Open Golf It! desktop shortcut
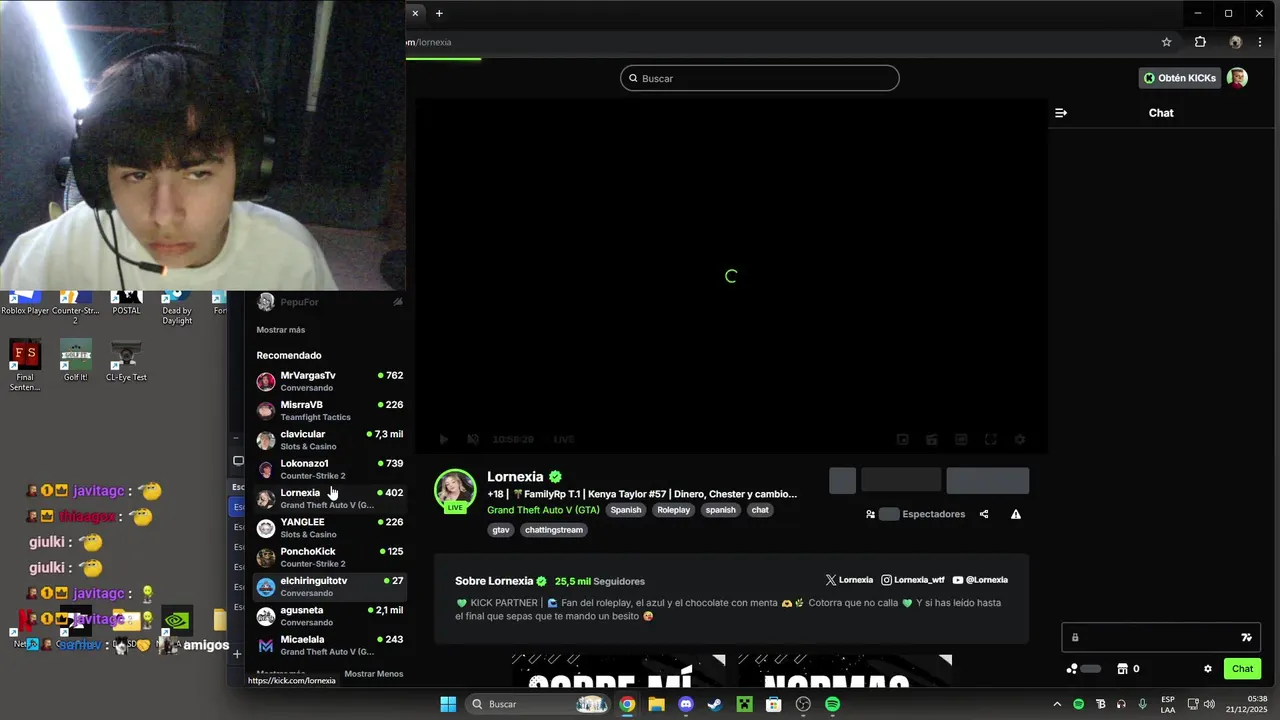The image size is (1280, 720). (75, 361)
